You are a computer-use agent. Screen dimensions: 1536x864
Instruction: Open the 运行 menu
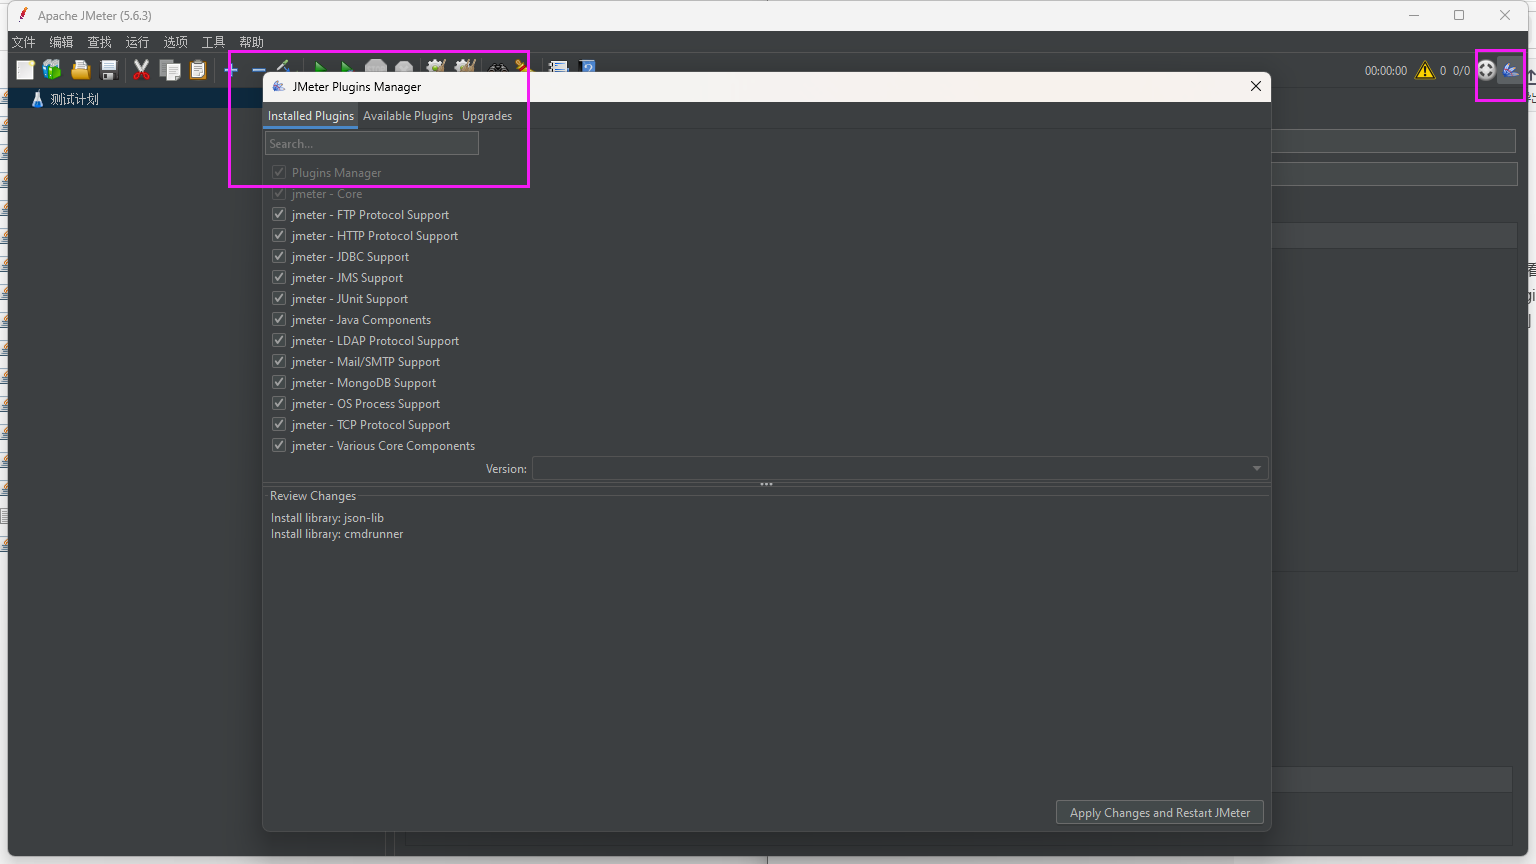coord(137,42)
